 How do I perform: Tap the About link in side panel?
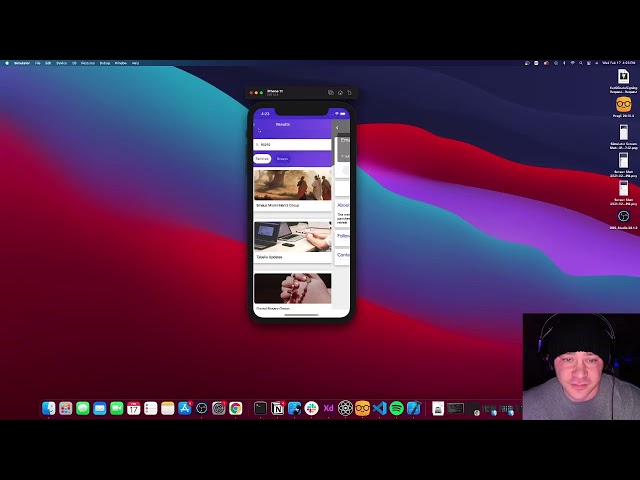tap(343, 205)
